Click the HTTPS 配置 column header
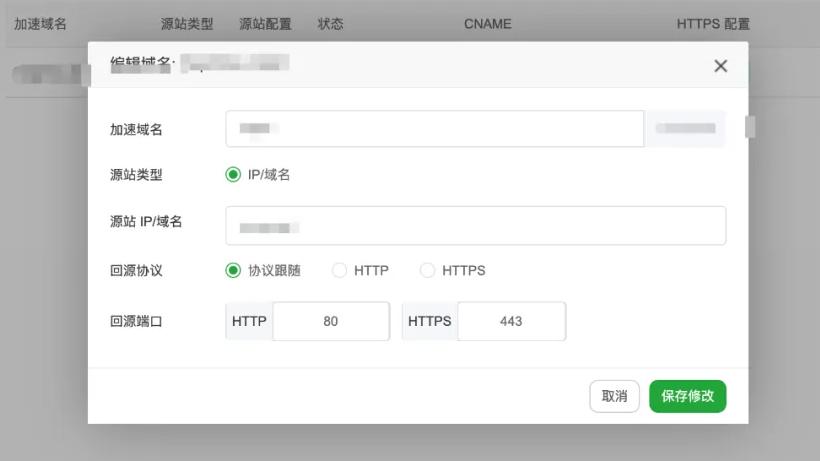 (713, 24)
